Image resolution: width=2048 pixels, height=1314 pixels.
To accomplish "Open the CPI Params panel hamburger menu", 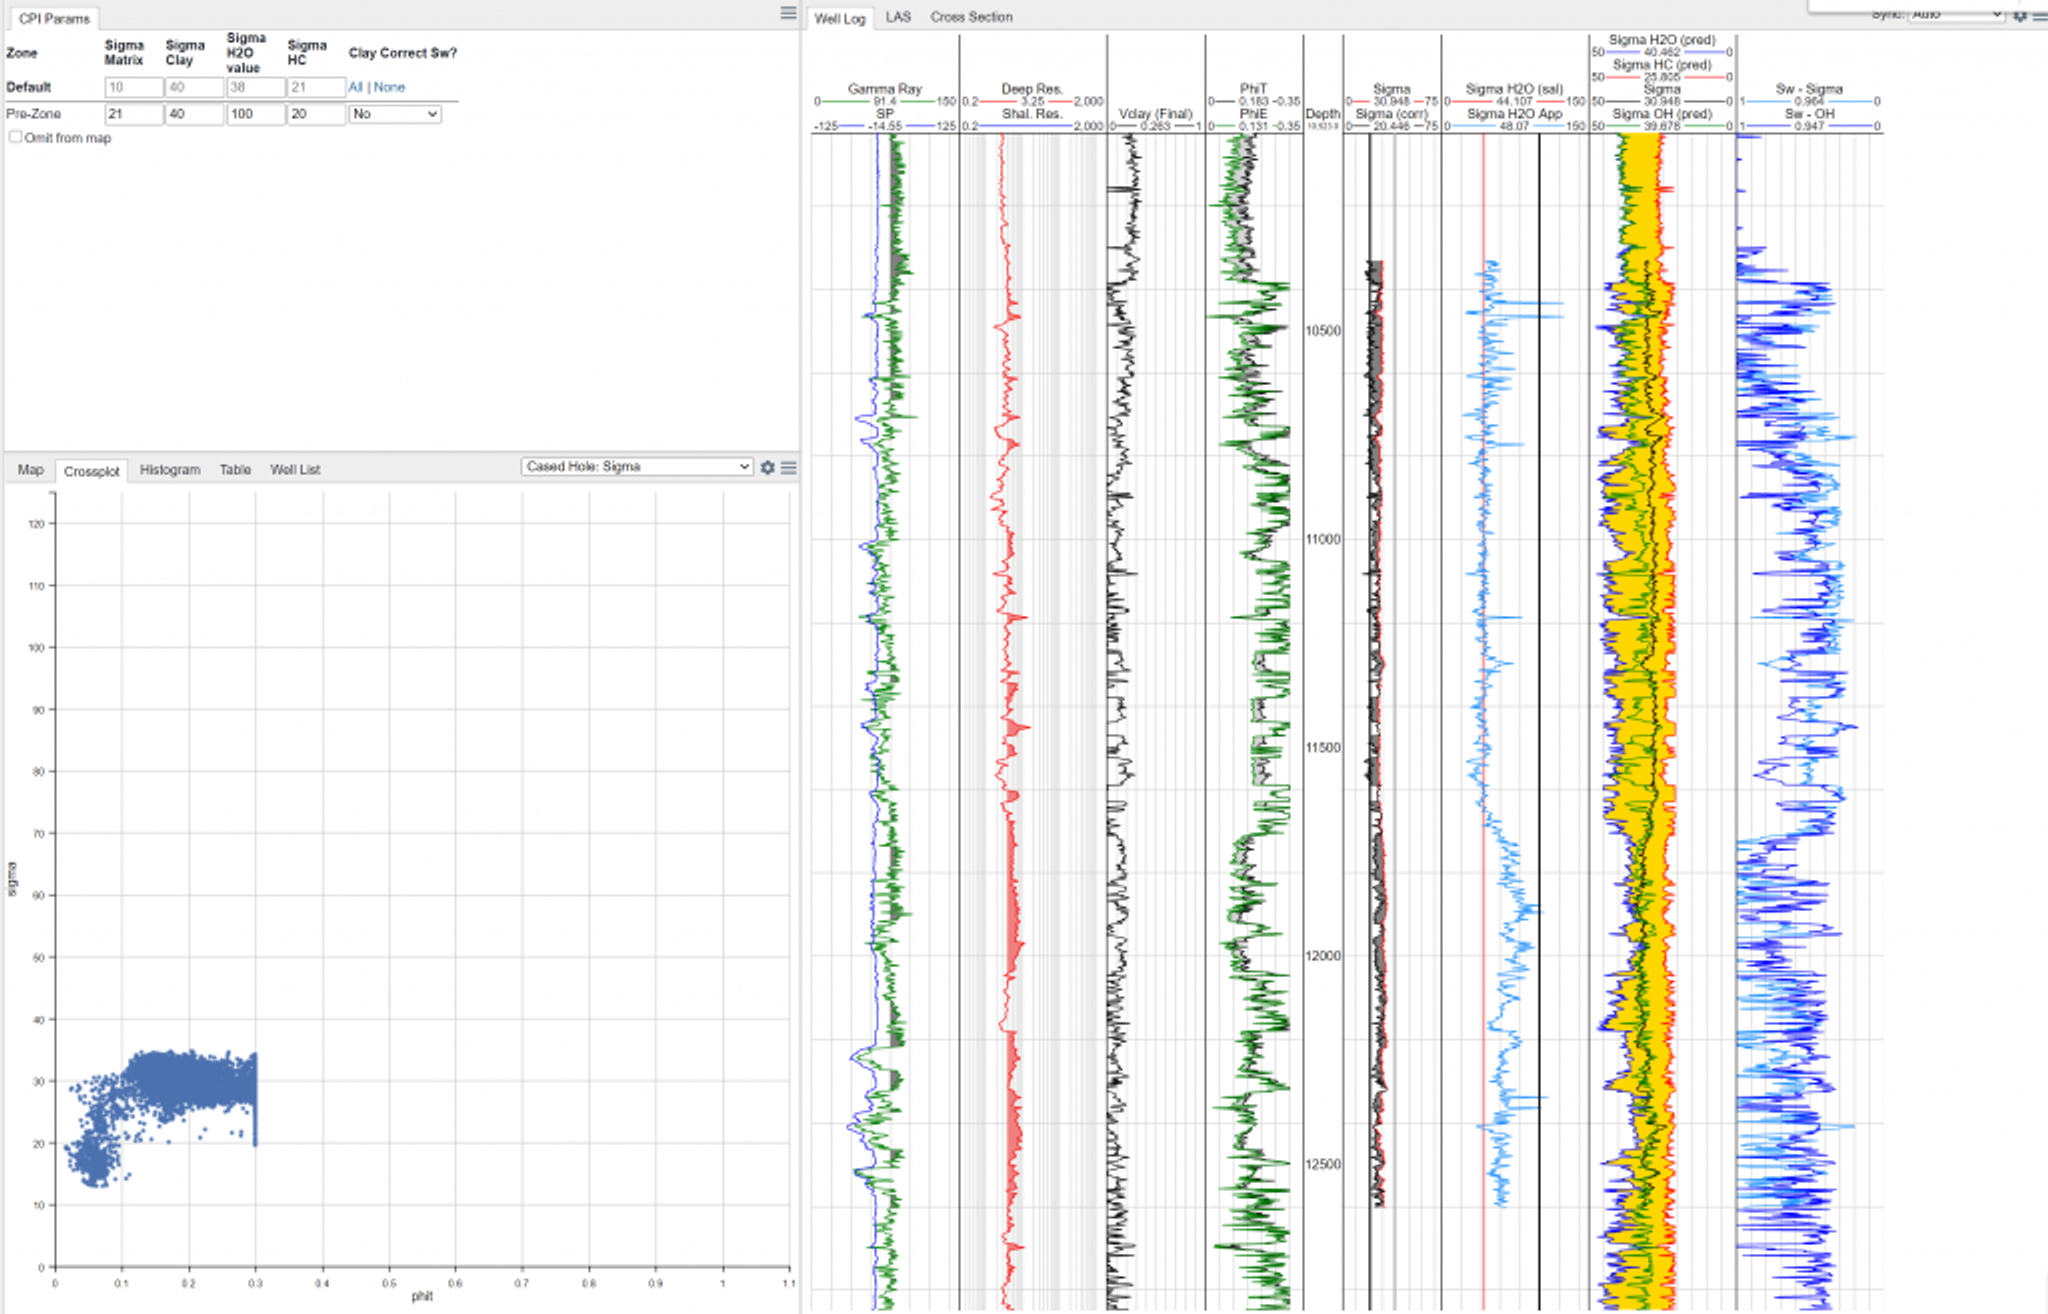I will pos(788,13).
